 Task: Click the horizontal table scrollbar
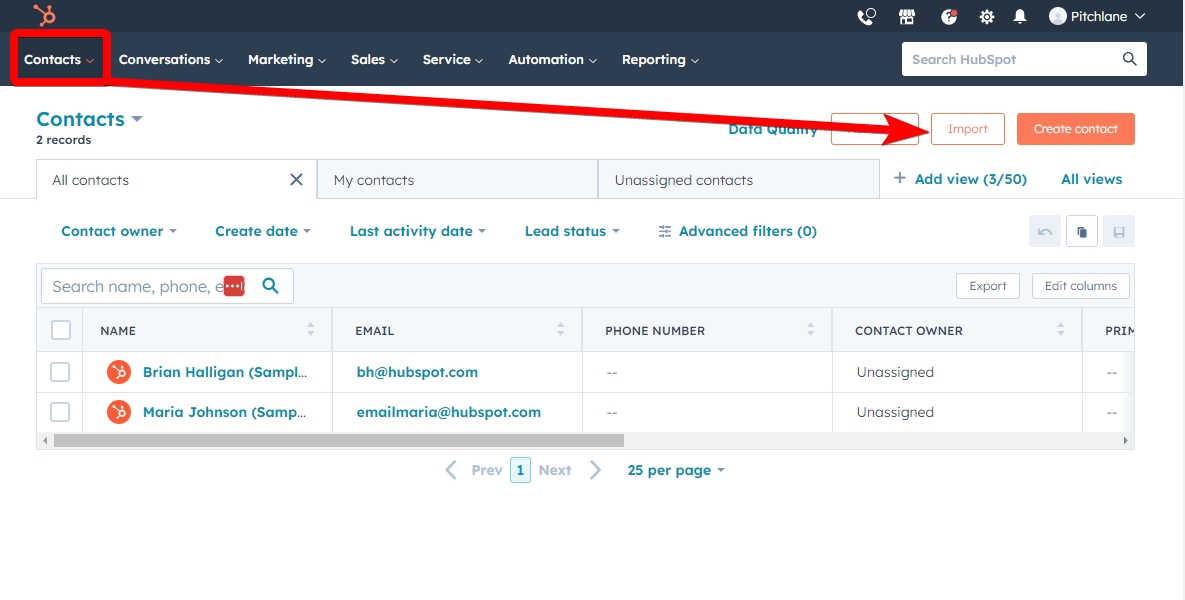pyautogui.click(x=339, y=440)
